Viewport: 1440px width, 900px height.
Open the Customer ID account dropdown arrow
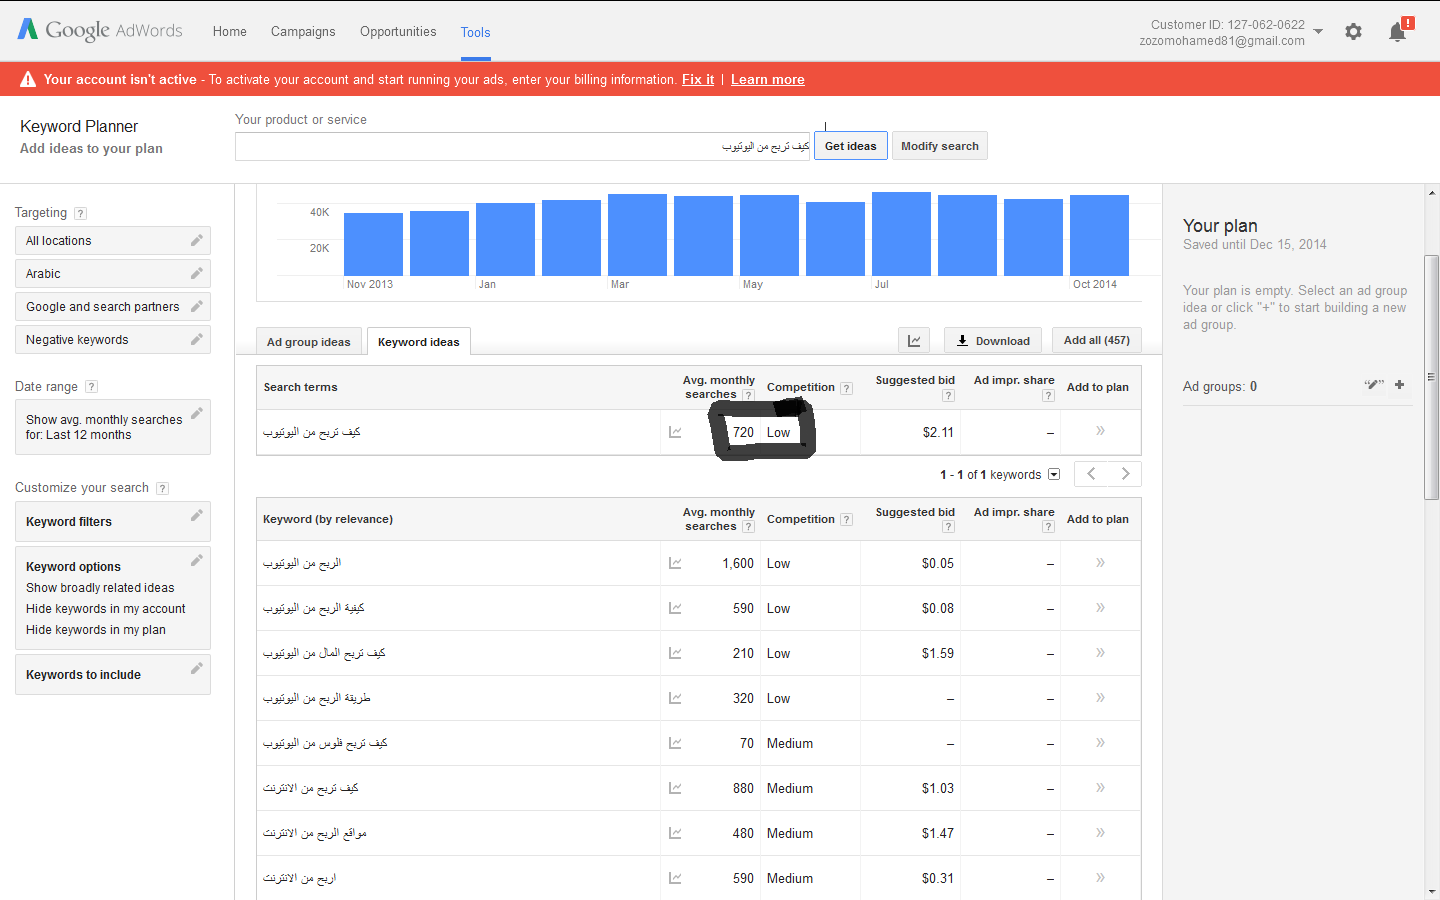coord(1318,32)
